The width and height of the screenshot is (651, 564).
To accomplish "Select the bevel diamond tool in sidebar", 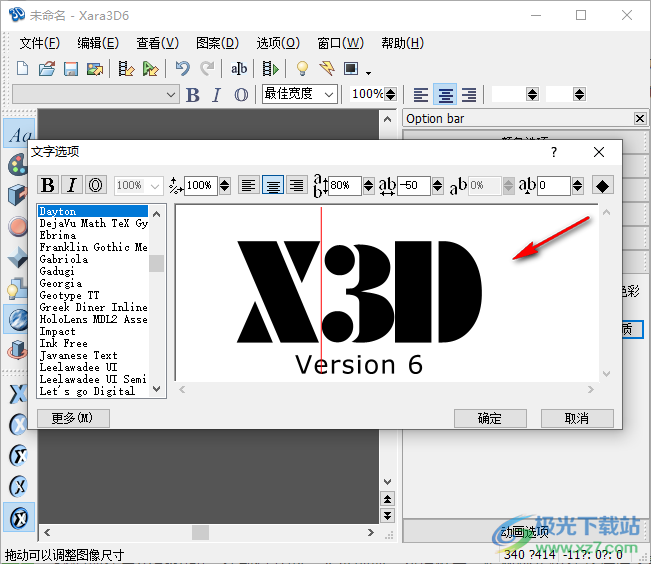I will point(17,257).
